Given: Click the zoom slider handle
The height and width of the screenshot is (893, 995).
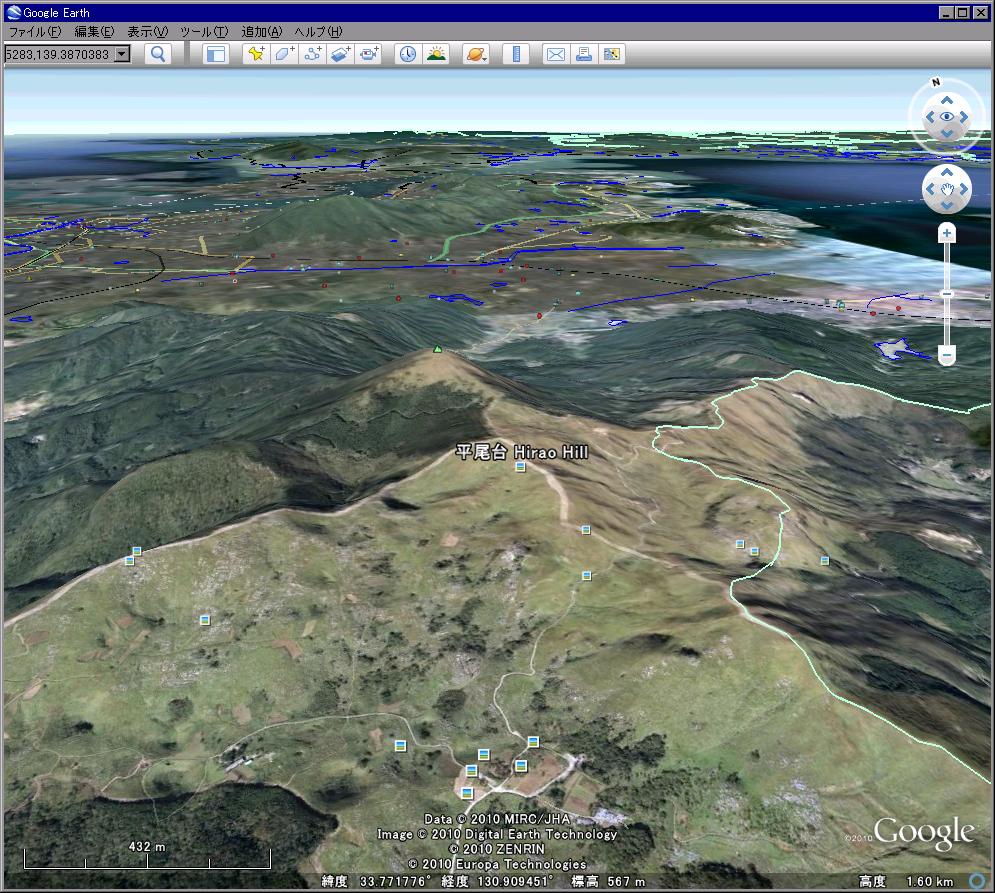Looking at the screenshot, I should tap(947, 294).
